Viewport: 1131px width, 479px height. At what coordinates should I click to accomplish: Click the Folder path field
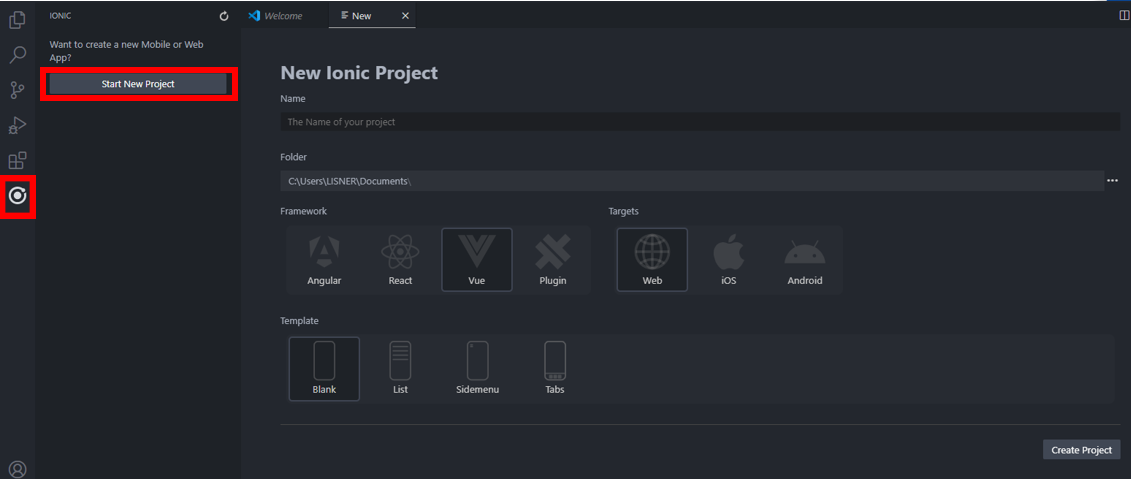(x=692, y=181)
